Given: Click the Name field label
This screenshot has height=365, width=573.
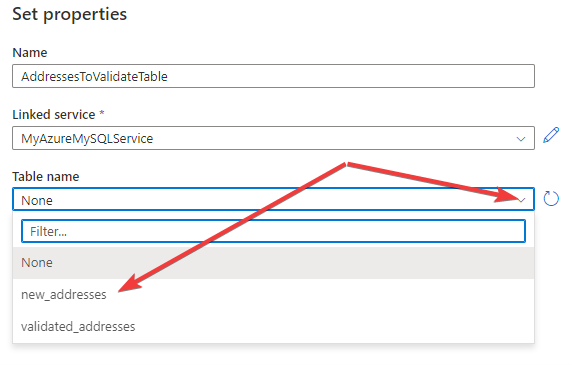Looking at the screenshot, I should 30,53.
